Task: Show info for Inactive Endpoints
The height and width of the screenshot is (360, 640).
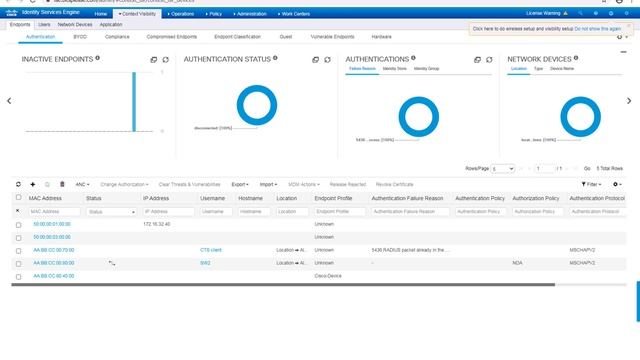Action: 98,58
